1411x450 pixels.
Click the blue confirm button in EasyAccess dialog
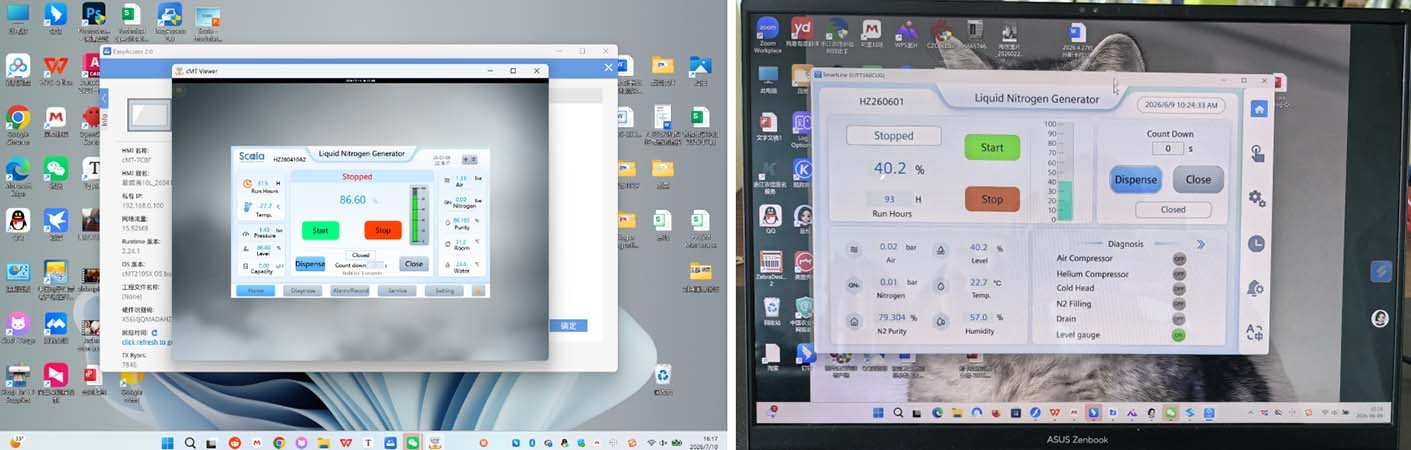[568, 325]
